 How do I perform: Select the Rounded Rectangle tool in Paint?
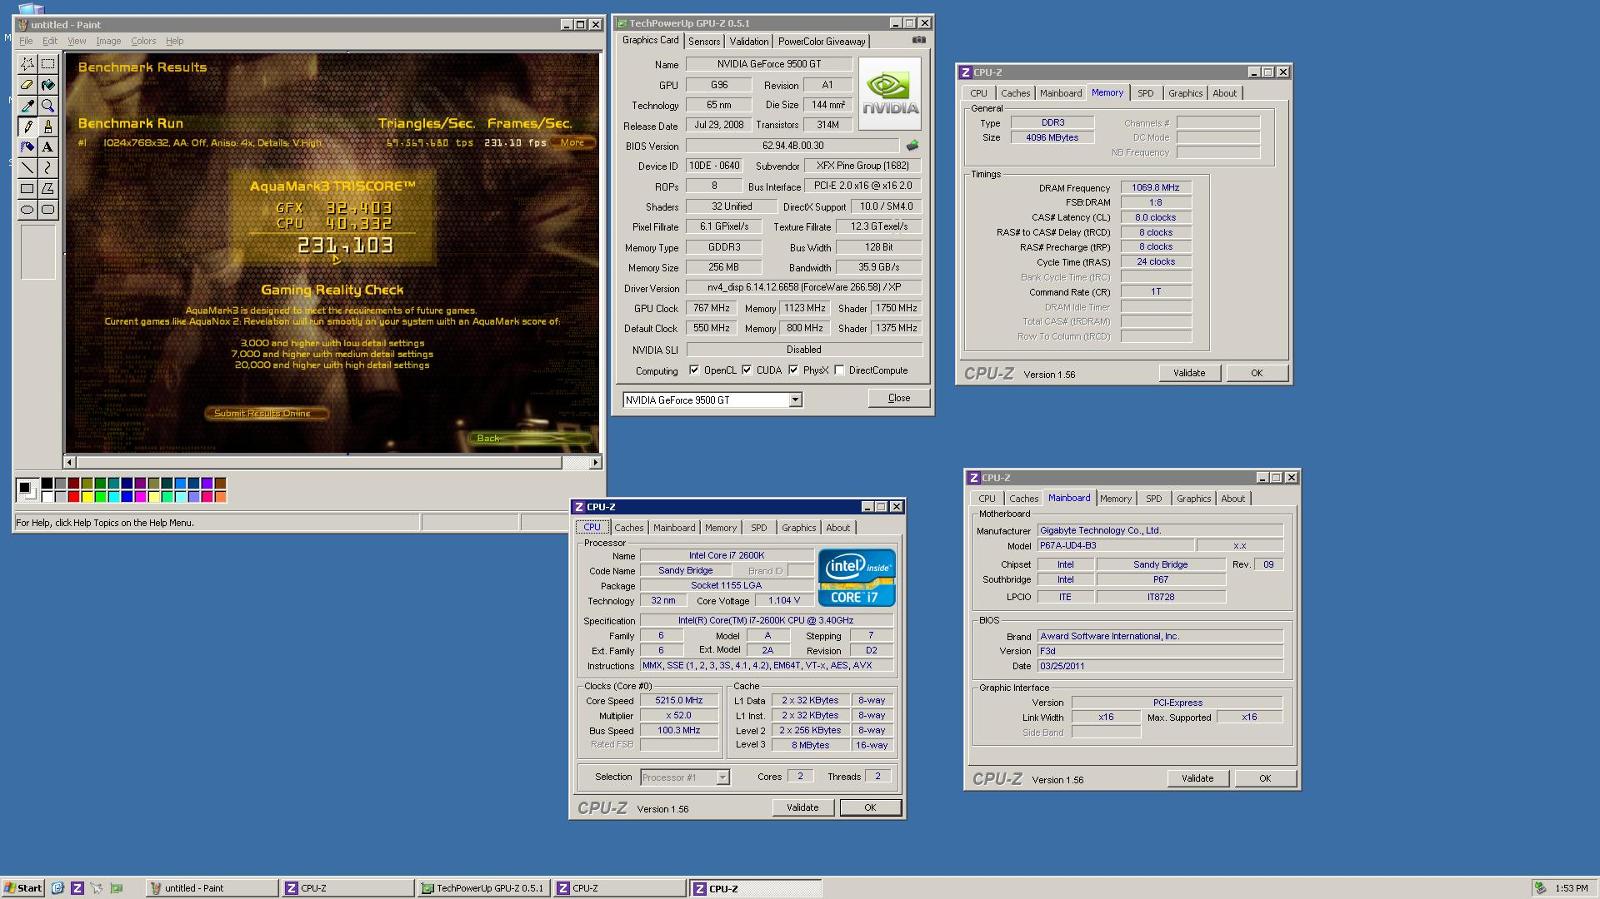47,210
